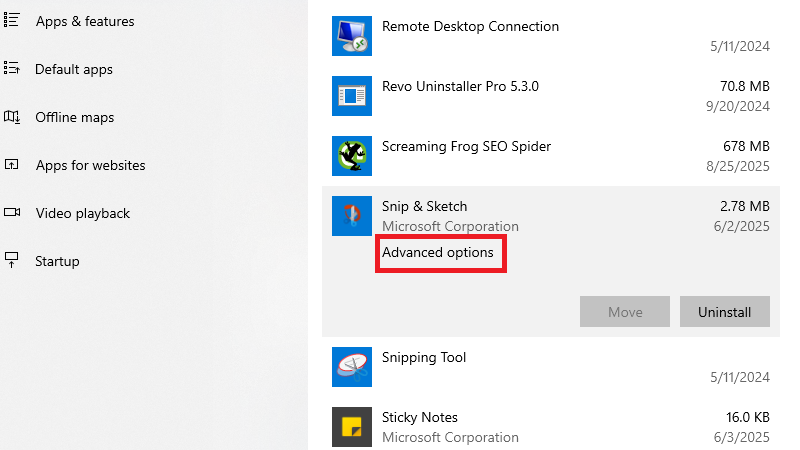Click the Video playback camera icon
This screenshot has width=800, height=450.
(12, 213)
